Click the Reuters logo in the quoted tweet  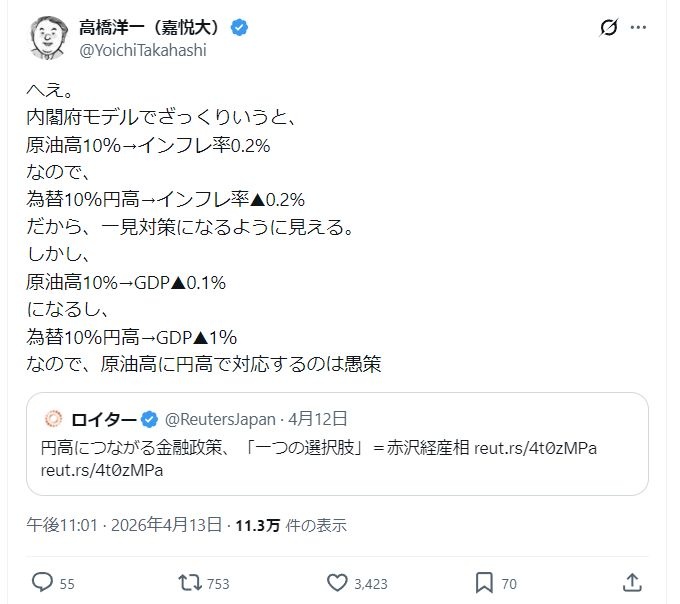[x=54, y=418]
